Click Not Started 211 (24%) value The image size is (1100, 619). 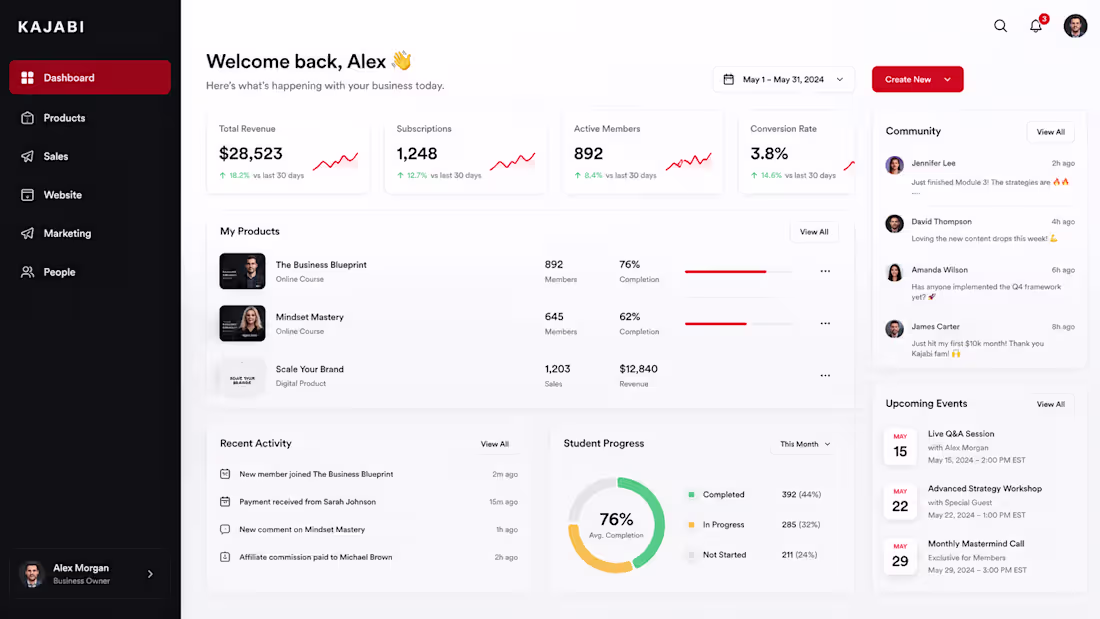pyautogui.click(x=799, y=555)
